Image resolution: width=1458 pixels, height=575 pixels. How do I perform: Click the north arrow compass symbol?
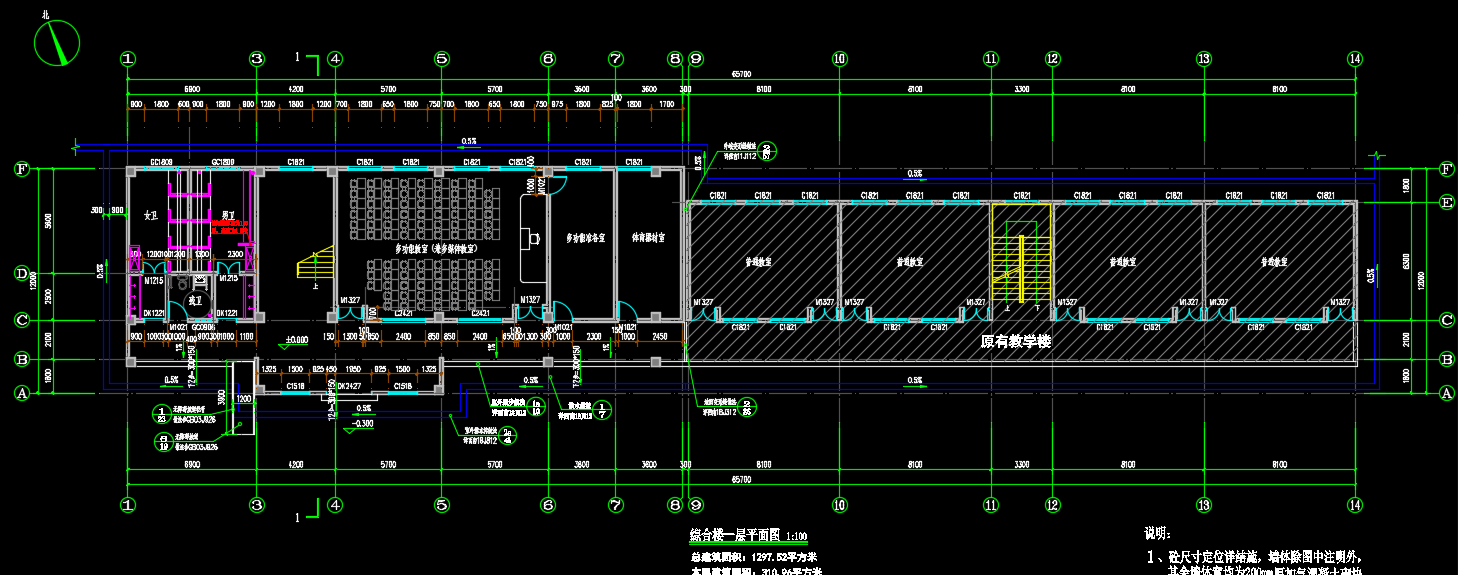point(57,43)
